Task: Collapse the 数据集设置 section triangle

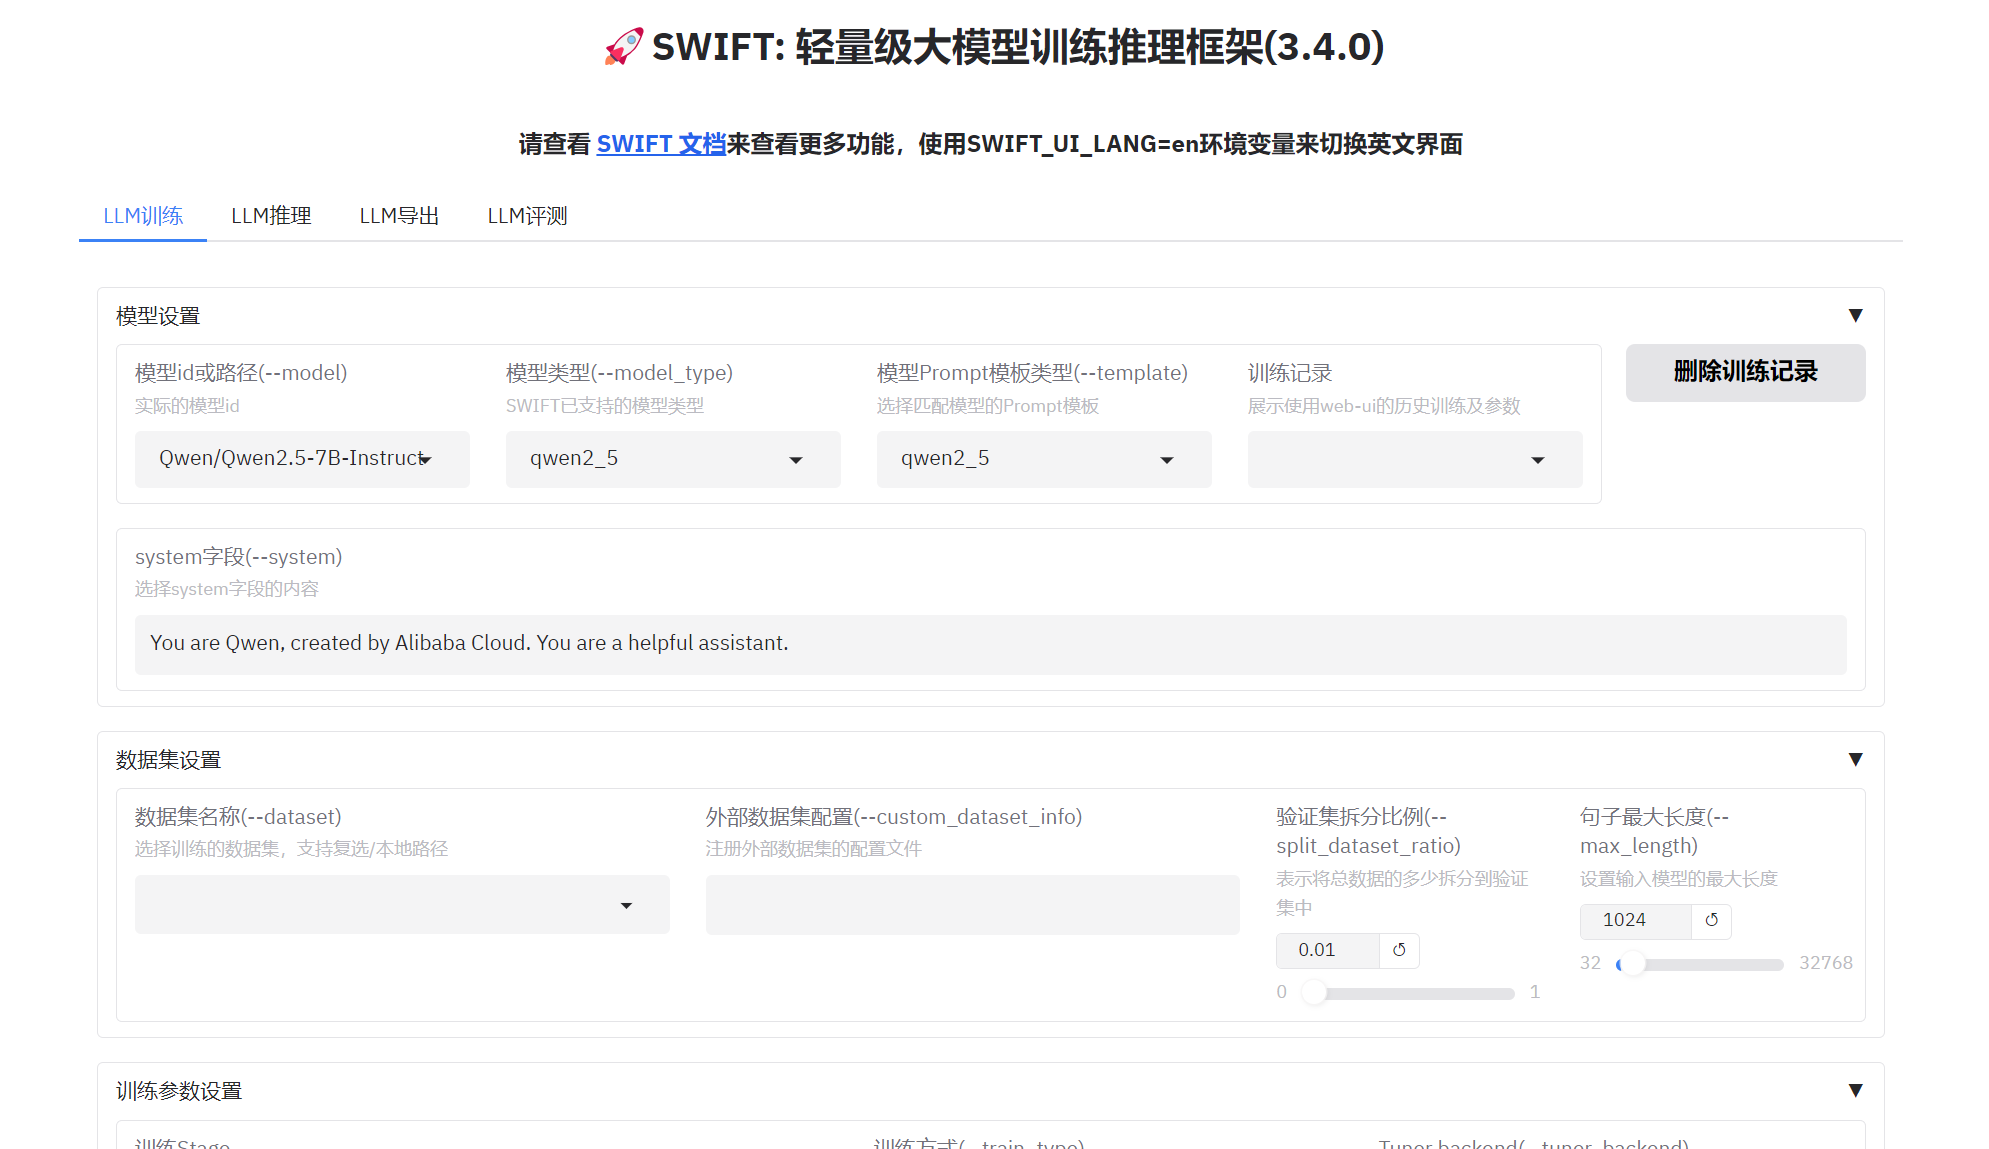Action: (1855, 760)
